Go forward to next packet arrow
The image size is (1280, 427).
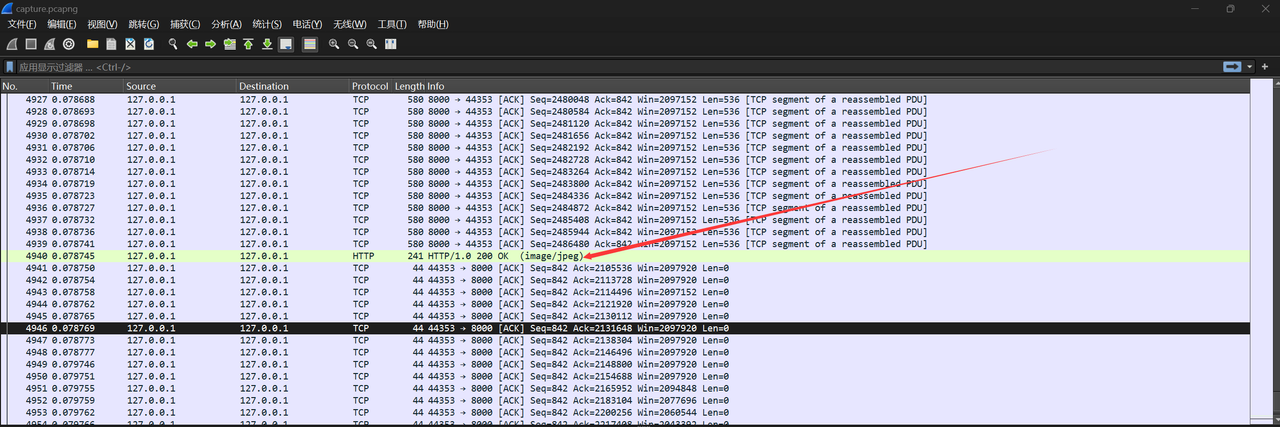(x=210, y=44)
